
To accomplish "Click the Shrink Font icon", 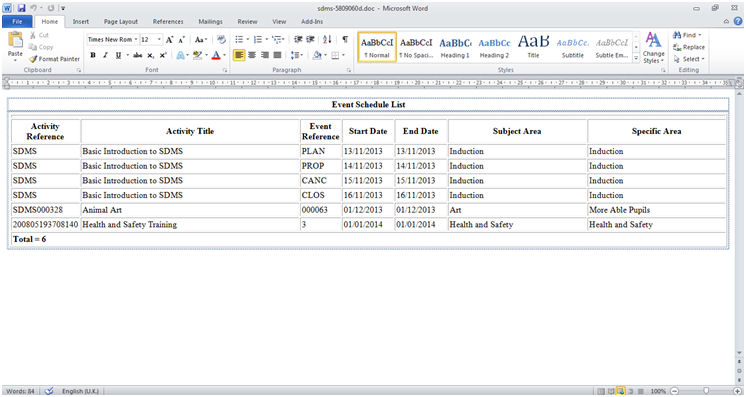I will 181,40.
